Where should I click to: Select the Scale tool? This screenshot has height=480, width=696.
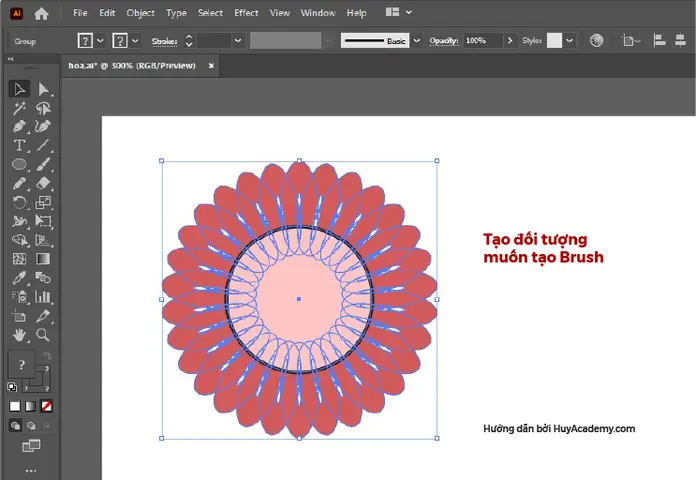43,202
